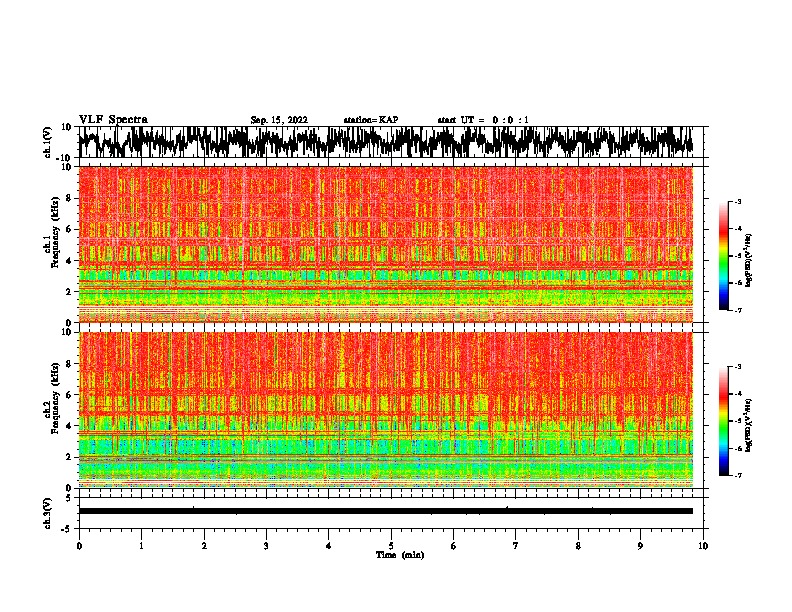Click the "8" kHz tick of ch.1 spectrogram
Image resolution: width=792 pixels, height=612 pixels.
coord(69,198)
